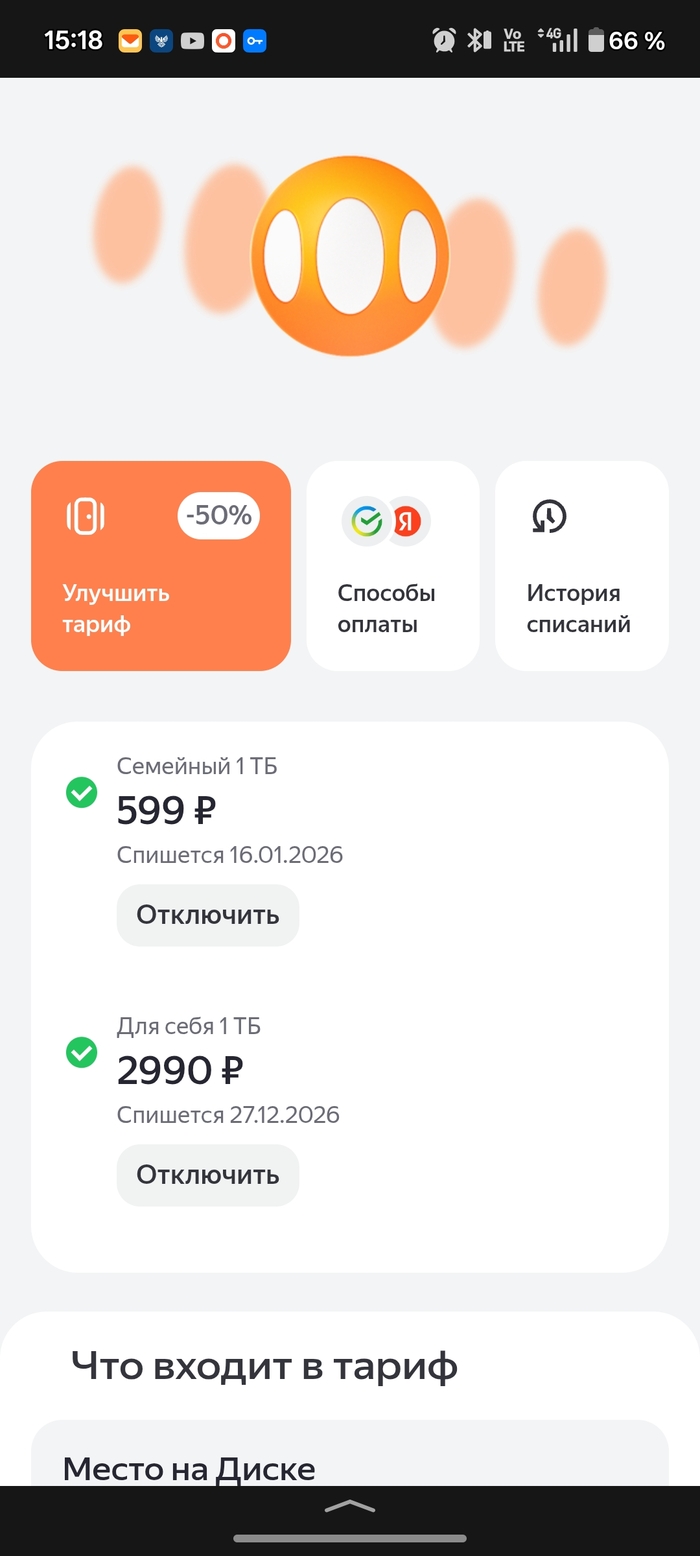Viewport: 700px width, 1556px height.
Task: Tap the red Yandex Я payment icon
Action: tap(407, 521)
